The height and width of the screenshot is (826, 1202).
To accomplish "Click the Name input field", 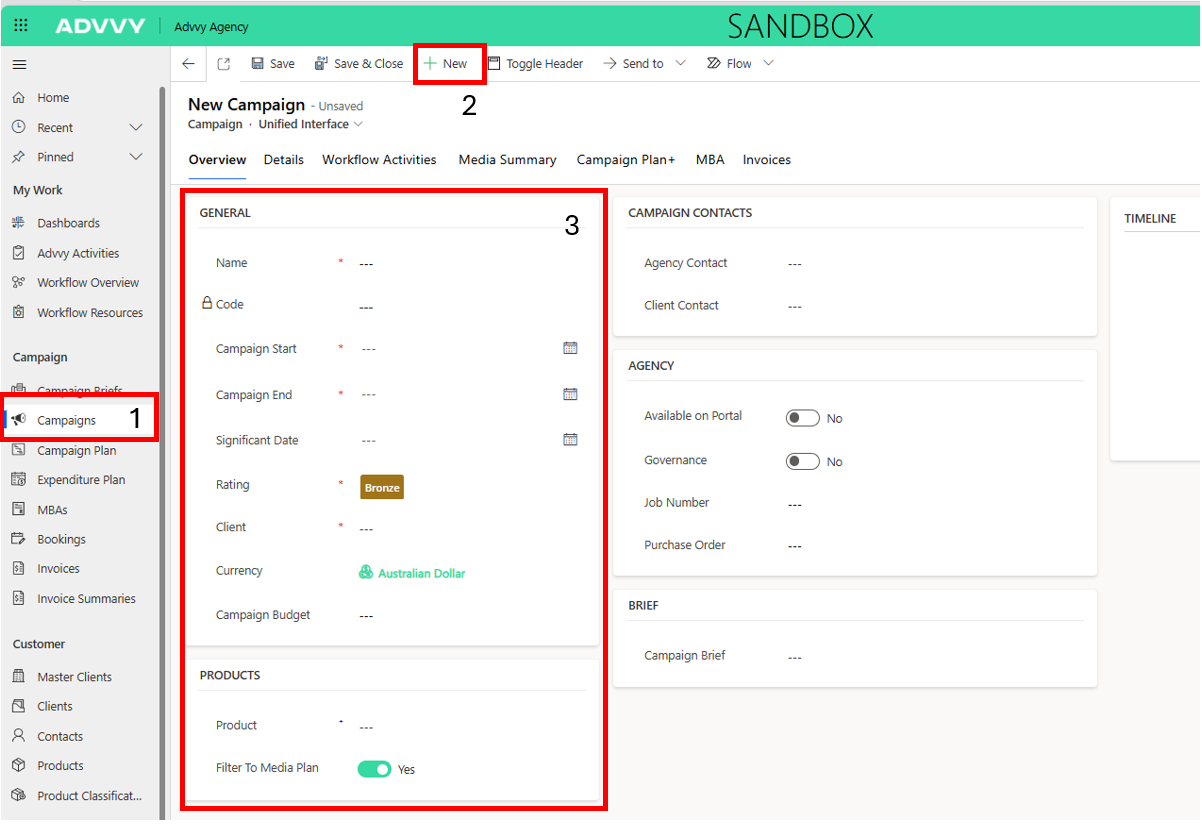I will pyautogui.click(x=468, y=263).
